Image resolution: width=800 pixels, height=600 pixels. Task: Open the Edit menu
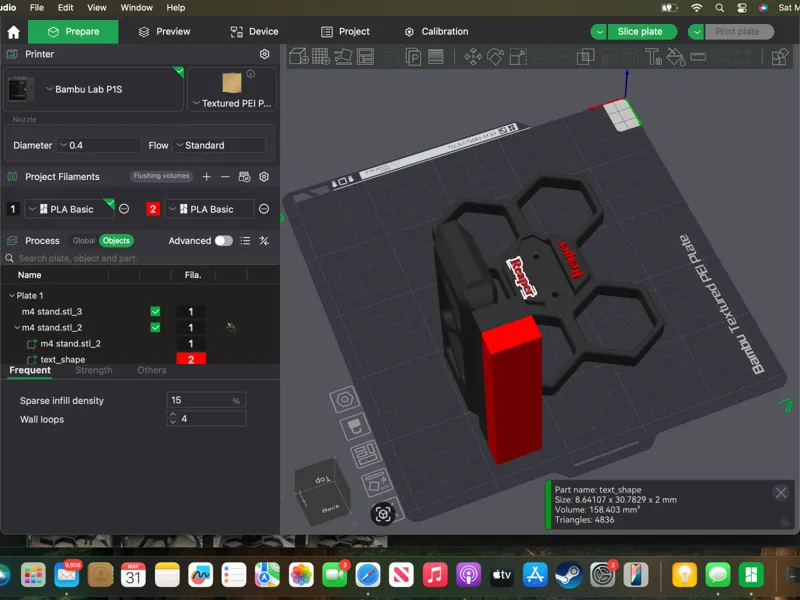pos(65,8)
